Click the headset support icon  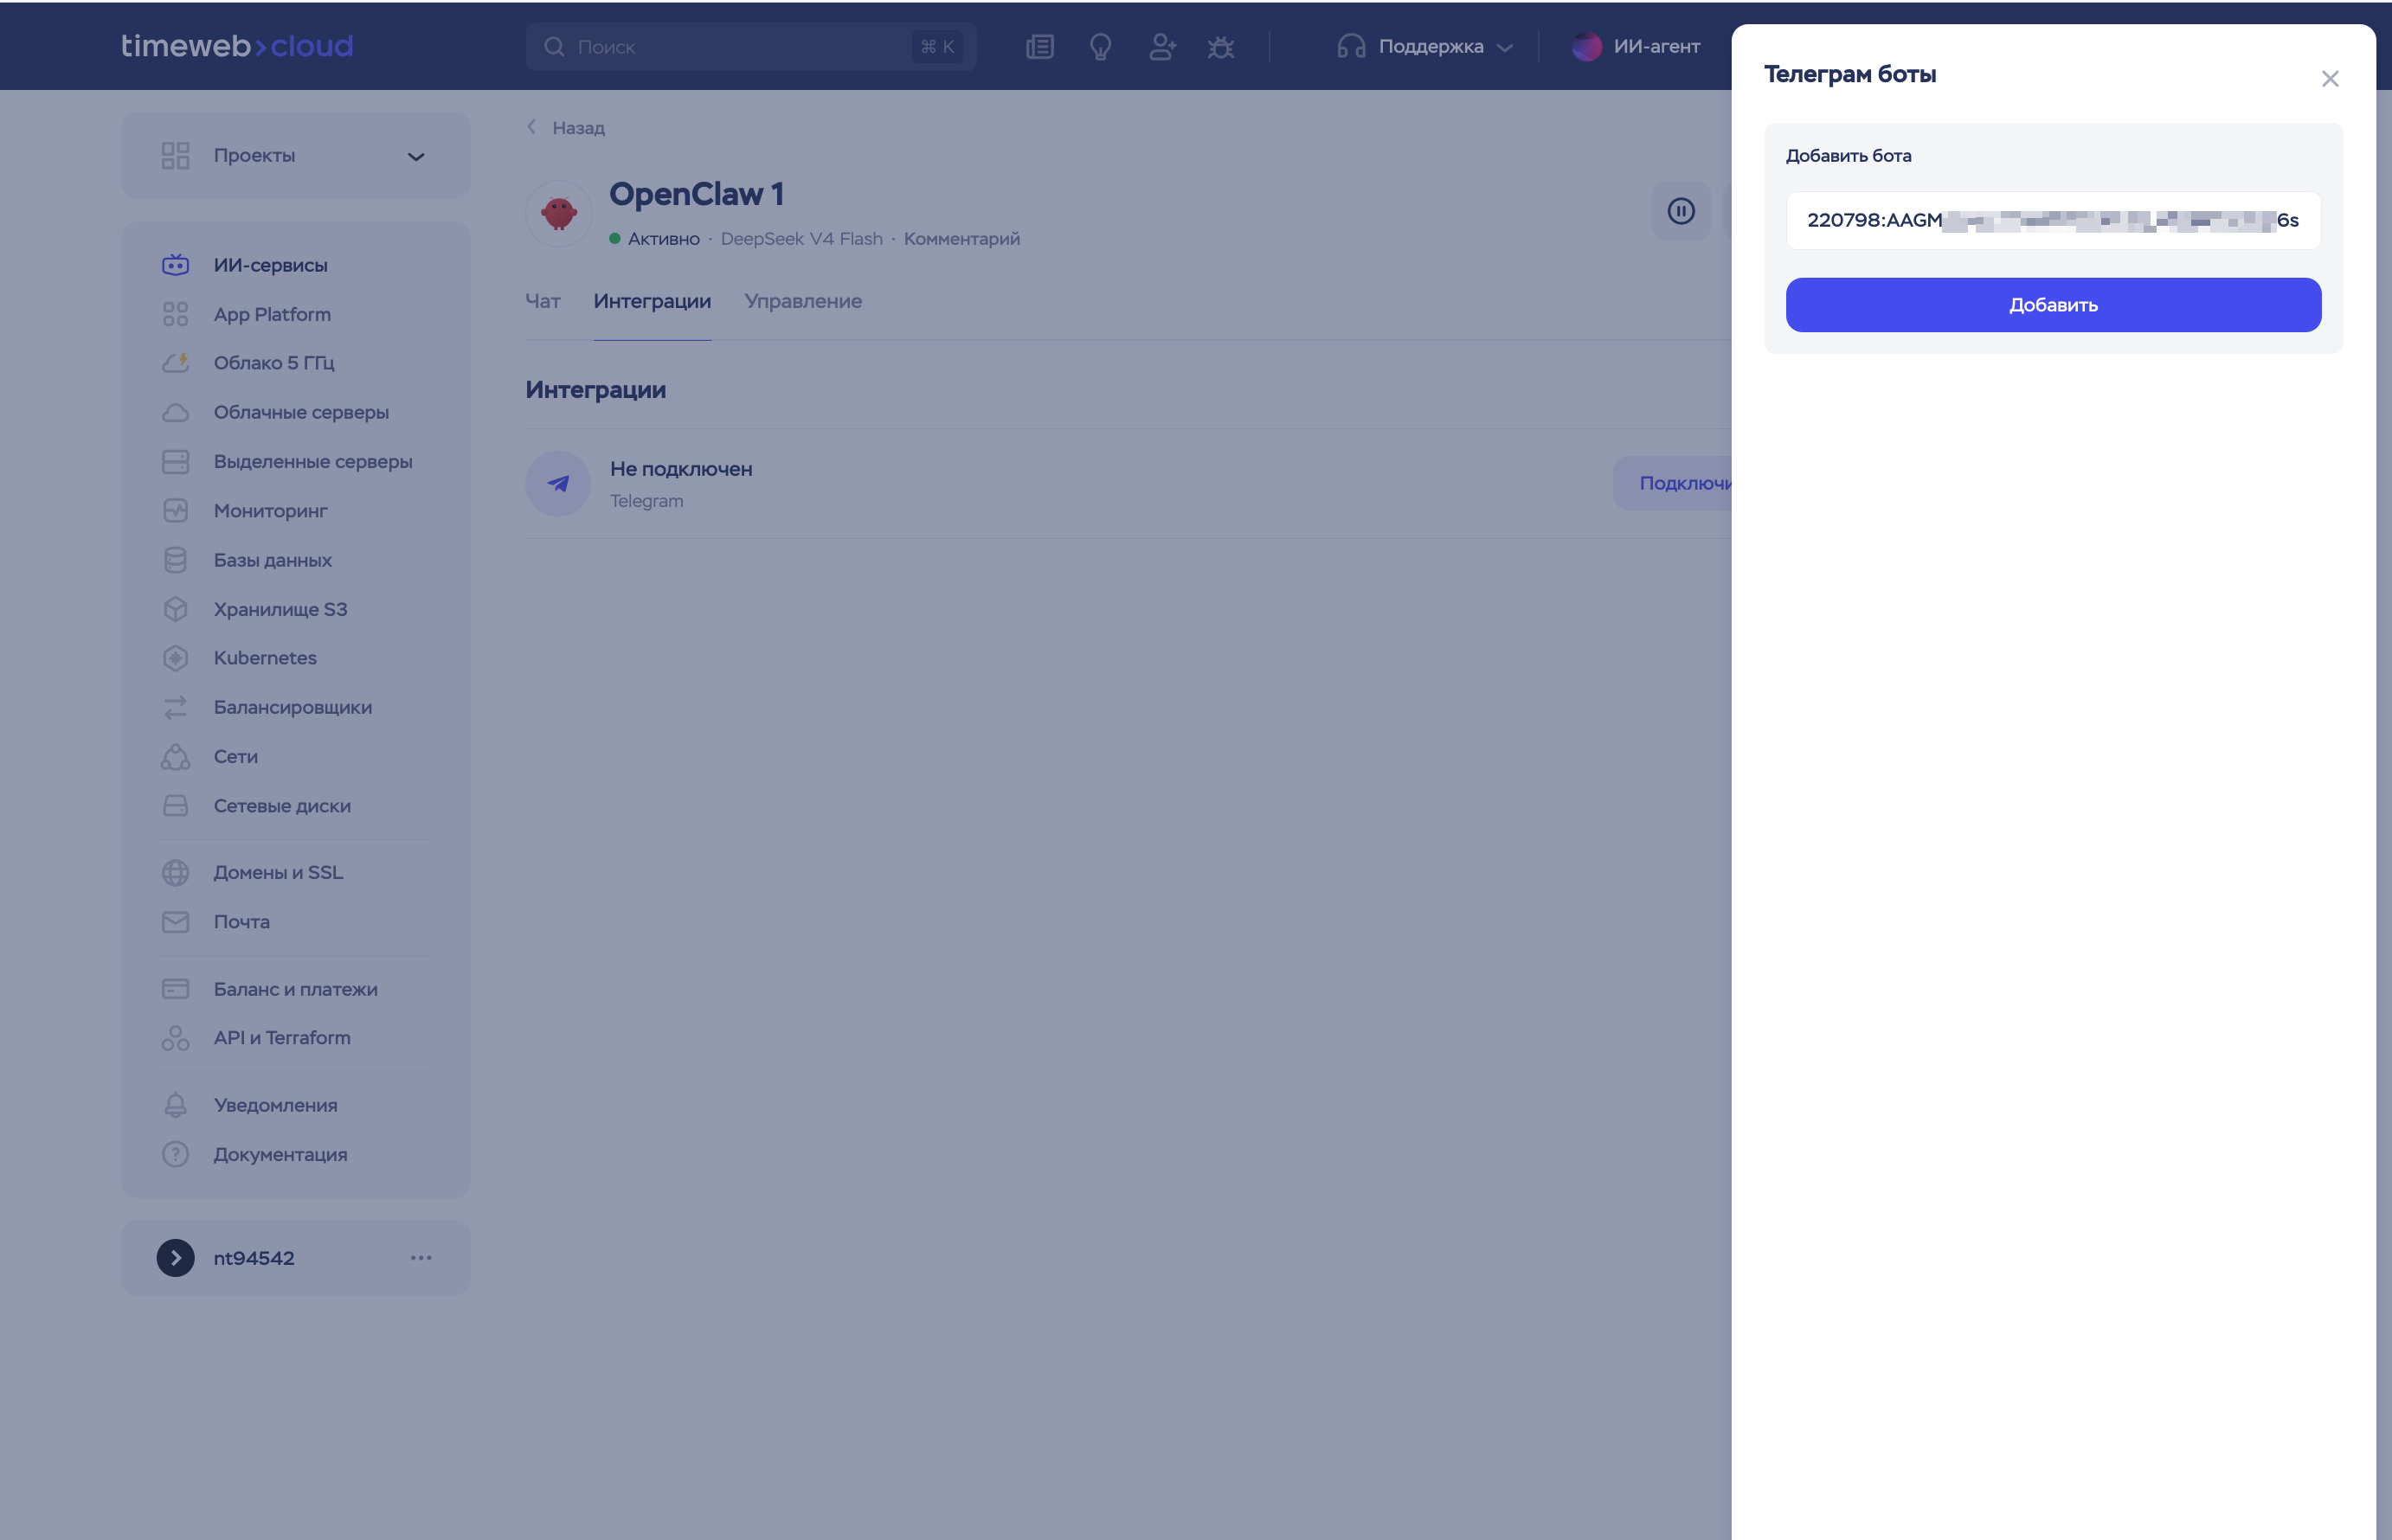pyautogui.click(x=1351, y=47)
